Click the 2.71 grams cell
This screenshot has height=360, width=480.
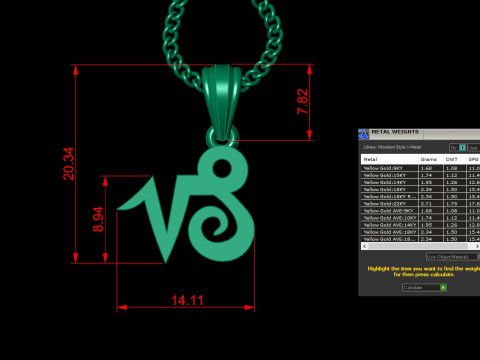pos(431,204)
